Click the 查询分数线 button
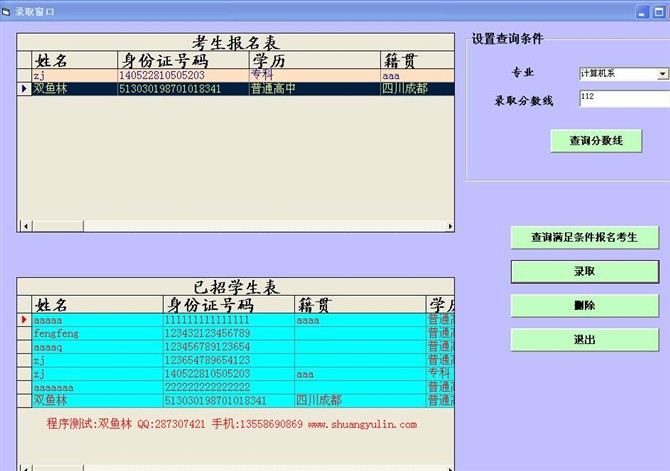Viewport: 670px width, 471px height. (596, 141)
